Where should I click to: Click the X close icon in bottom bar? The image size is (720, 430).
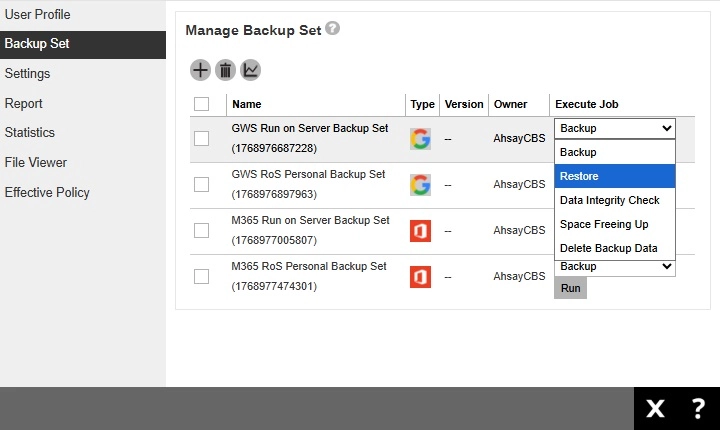coord(655,408)
